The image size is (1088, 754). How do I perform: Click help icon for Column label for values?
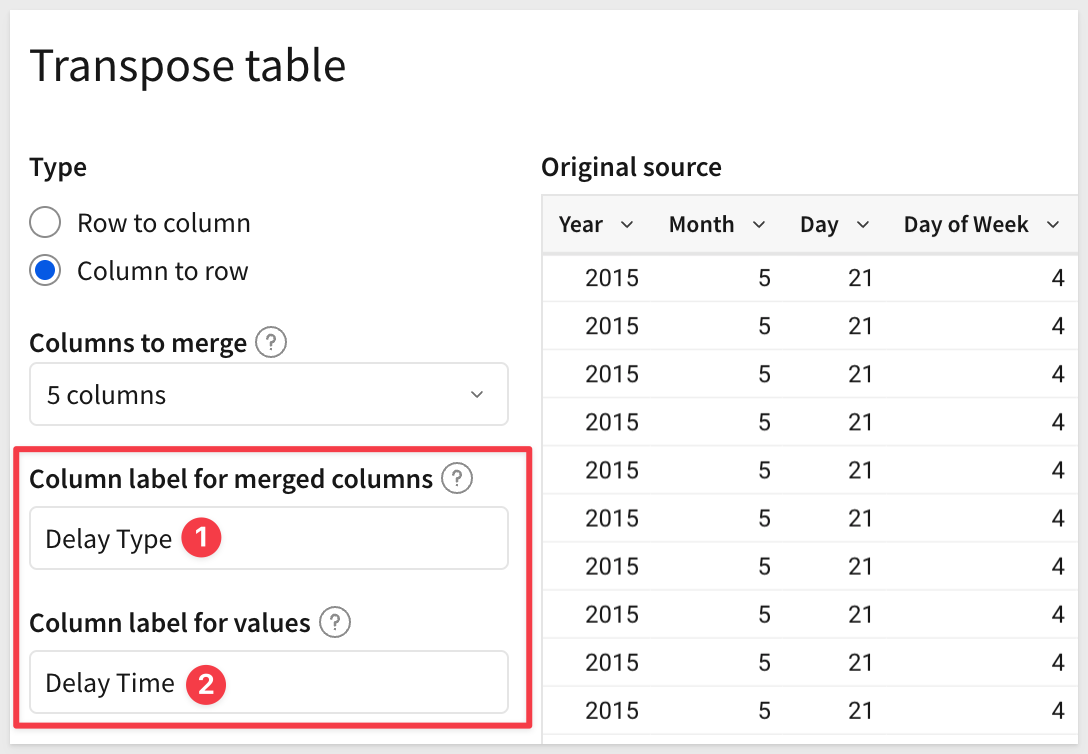pyautogui.click(x=335, y=623)
